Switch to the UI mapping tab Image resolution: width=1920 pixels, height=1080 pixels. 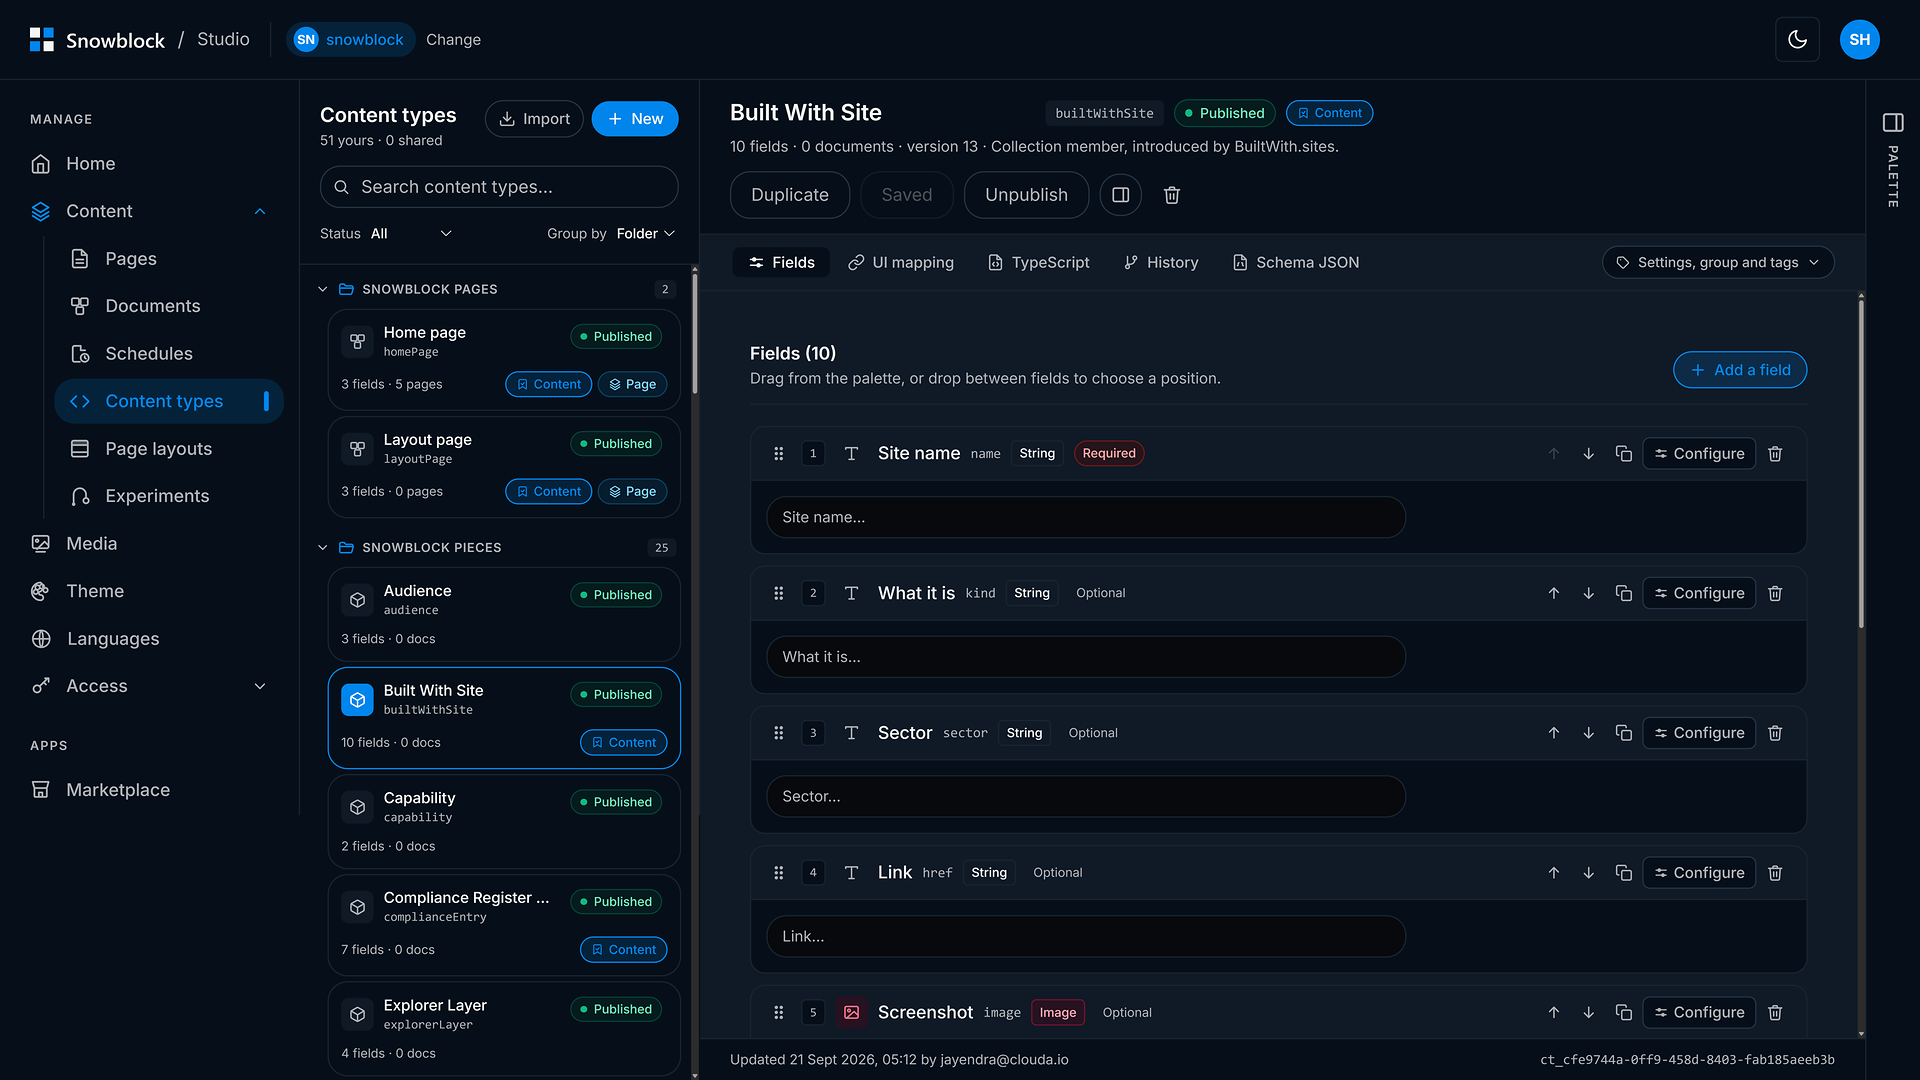[x=901, y=262]
